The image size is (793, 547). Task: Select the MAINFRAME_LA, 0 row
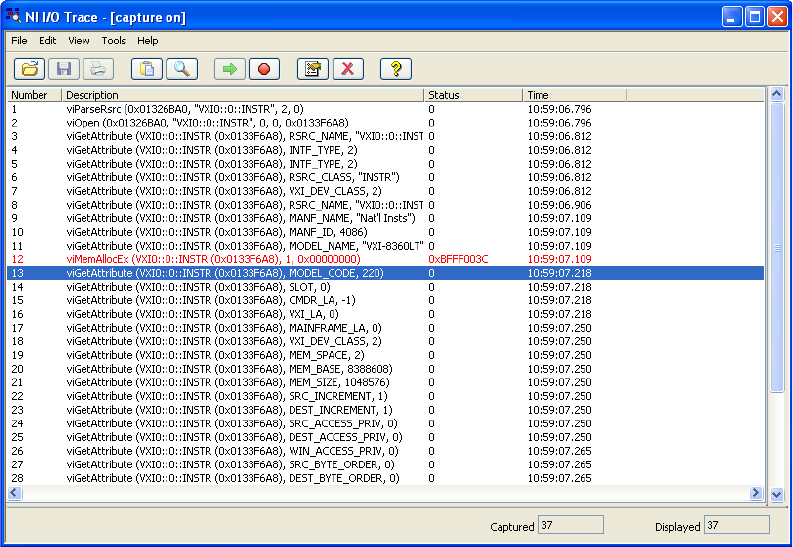point(385,328)
